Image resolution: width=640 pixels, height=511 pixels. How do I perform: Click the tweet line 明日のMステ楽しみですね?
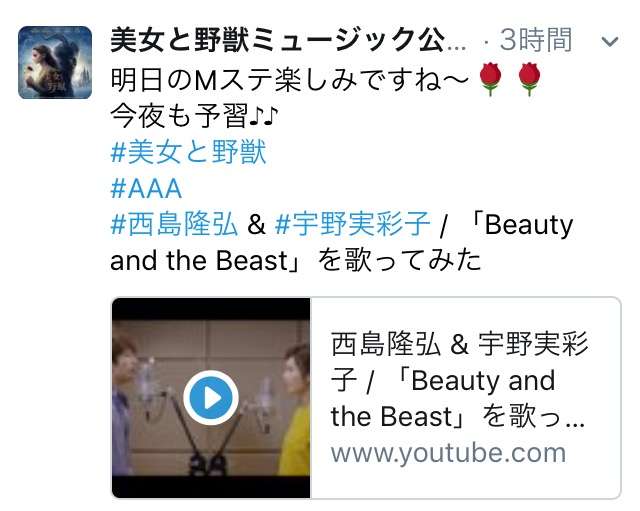click(289, 79)
